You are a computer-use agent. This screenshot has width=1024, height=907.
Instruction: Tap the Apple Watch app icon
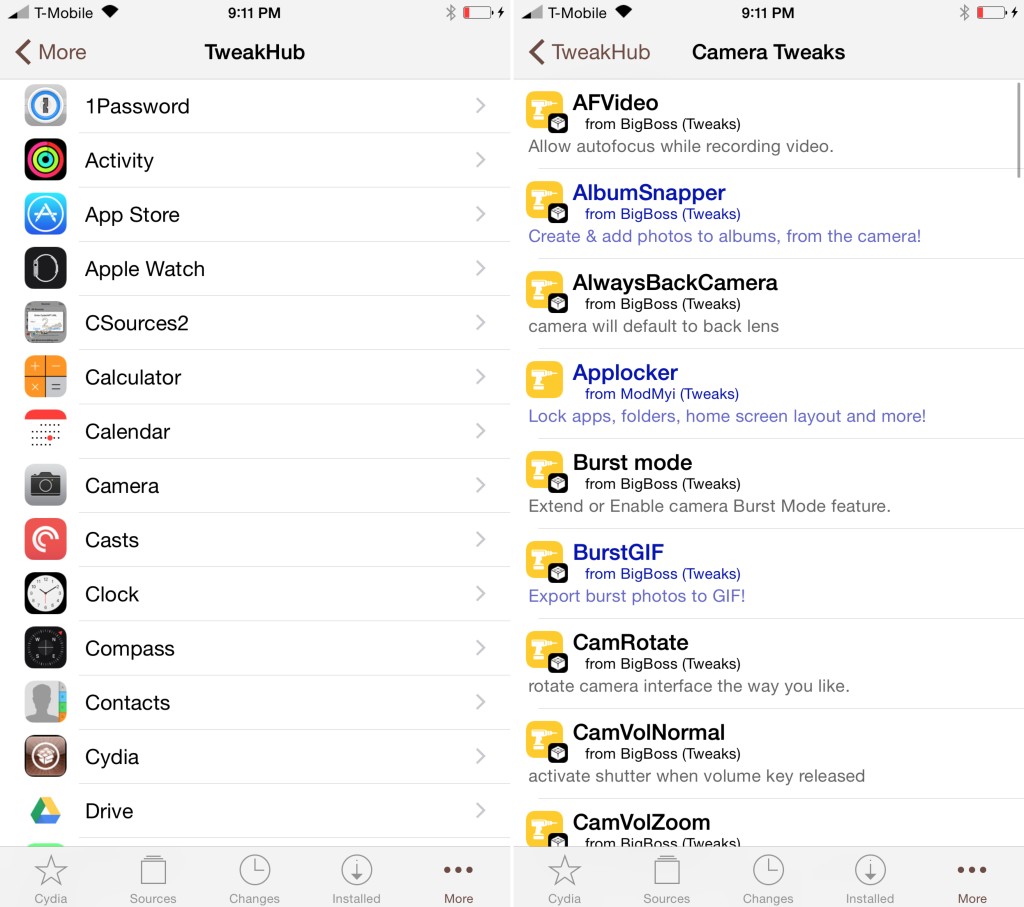click(x=45, y=268)
